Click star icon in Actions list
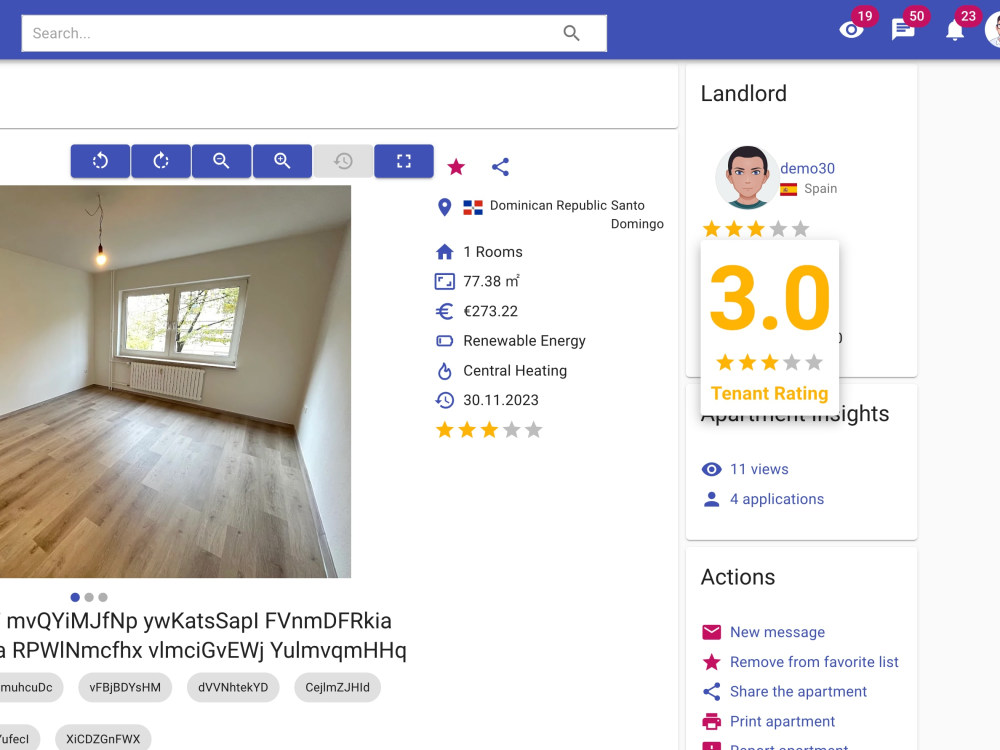 coord(712,662)
